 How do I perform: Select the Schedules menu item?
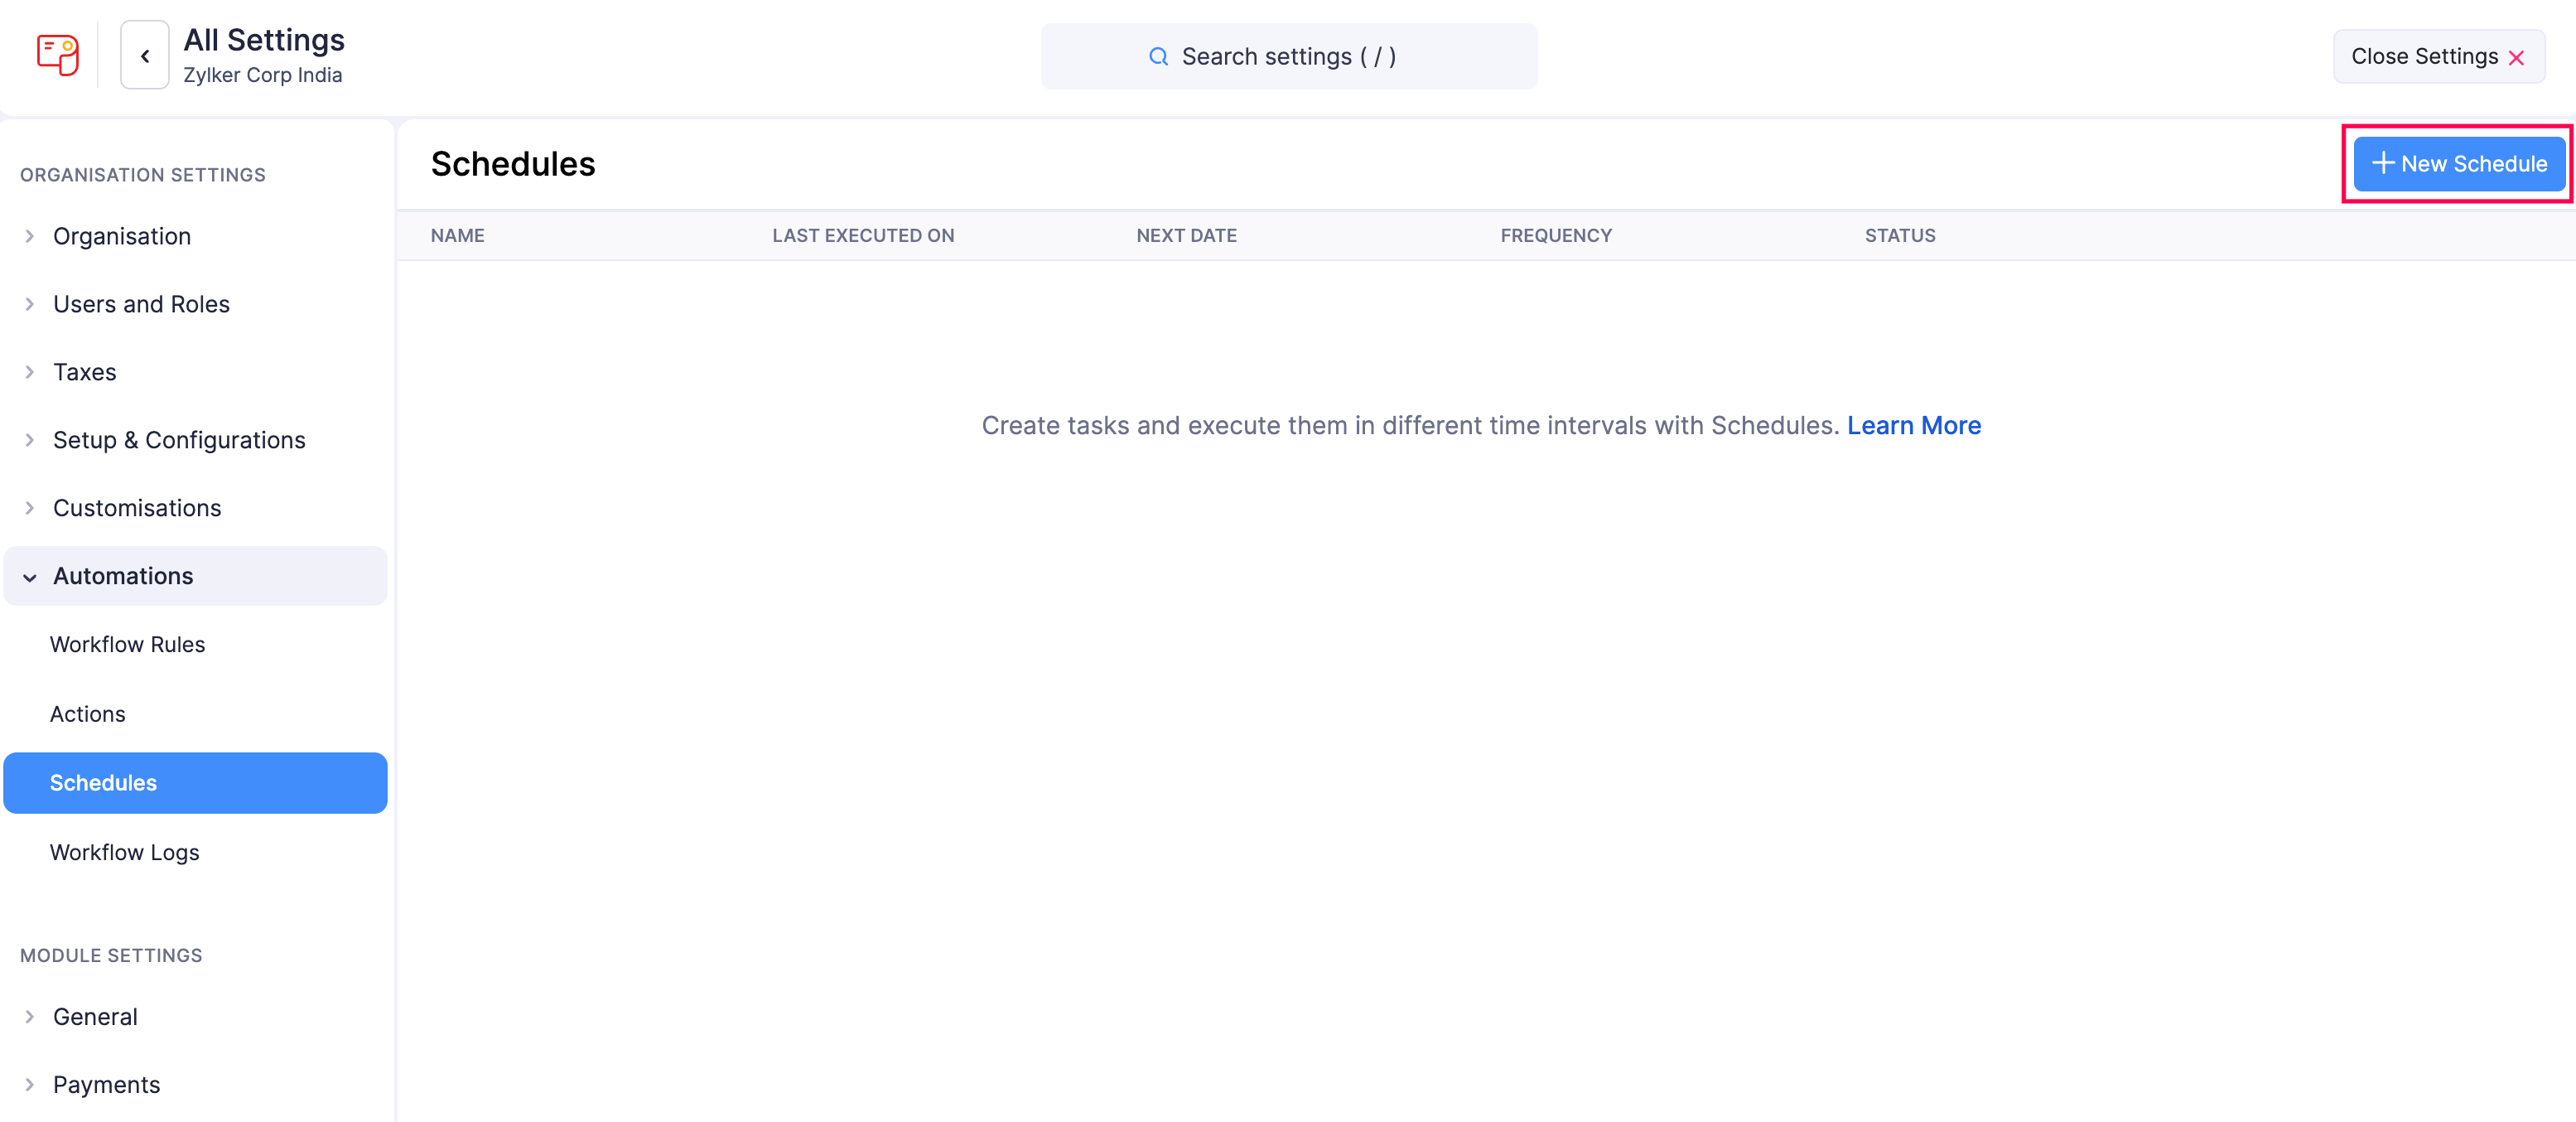(195, 783)
